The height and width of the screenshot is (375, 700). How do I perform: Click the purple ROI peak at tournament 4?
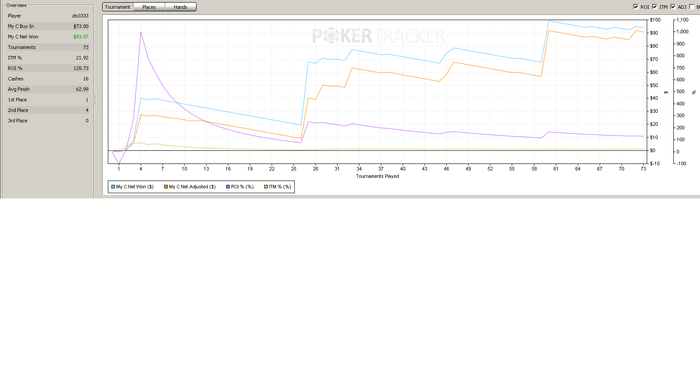click(141, 32)
